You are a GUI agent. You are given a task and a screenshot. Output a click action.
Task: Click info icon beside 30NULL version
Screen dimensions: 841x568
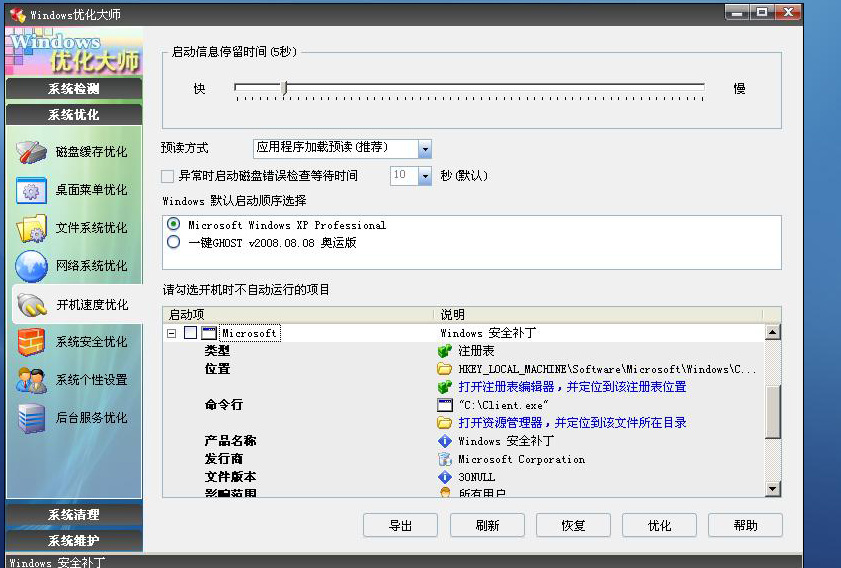(445, 477)
